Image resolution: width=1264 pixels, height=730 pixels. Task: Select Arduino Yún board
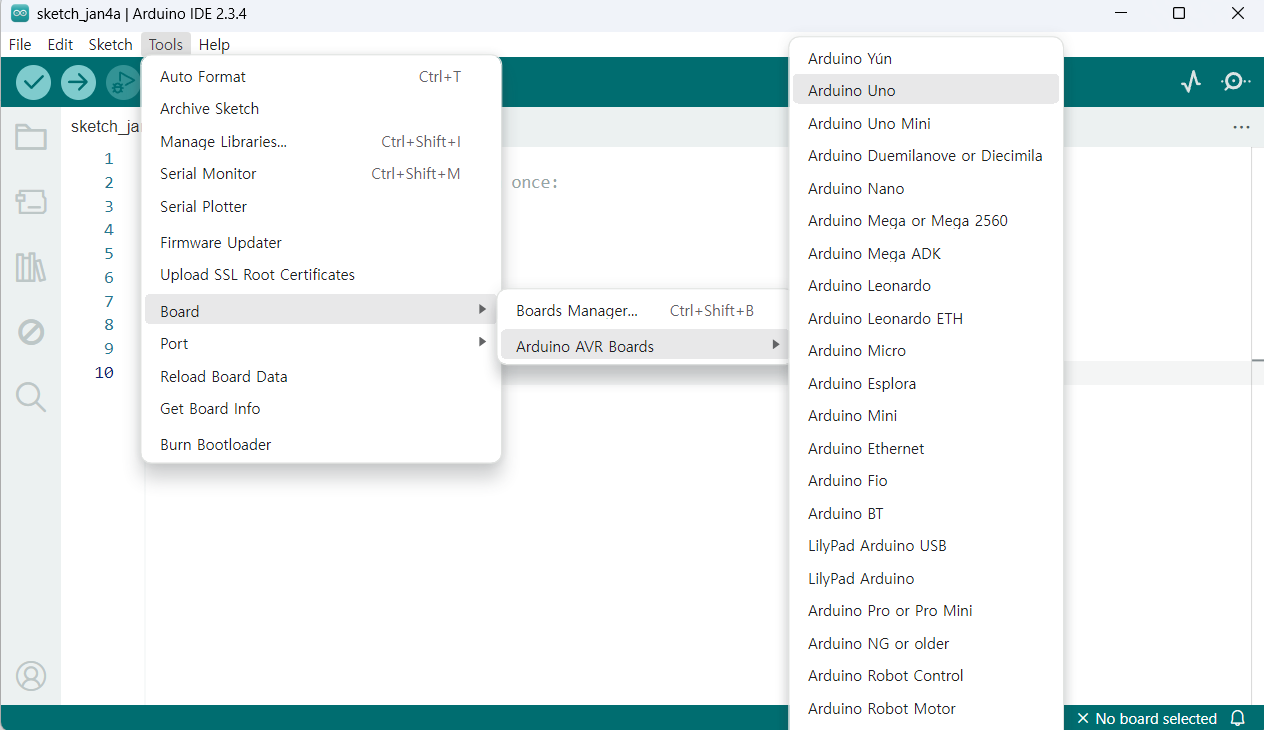926,58
